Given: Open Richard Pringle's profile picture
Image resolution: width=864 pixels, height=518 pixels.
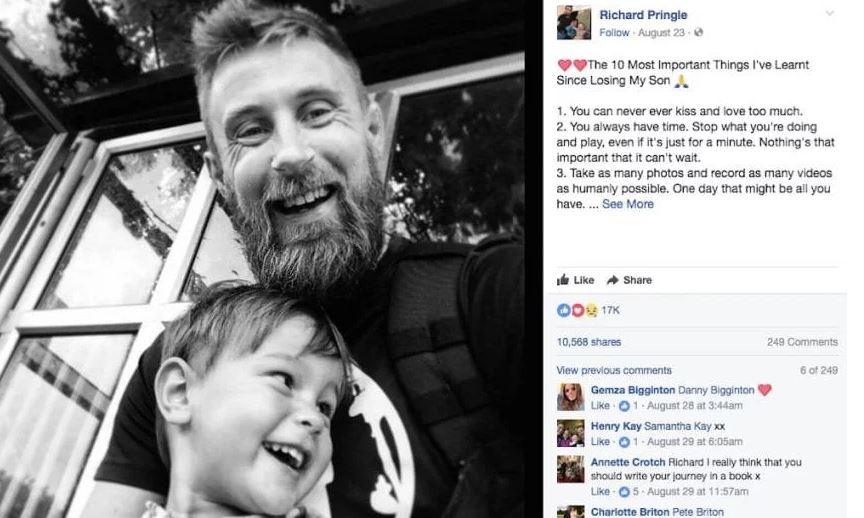Looking at the screenshot, I should tap(574, 23).
